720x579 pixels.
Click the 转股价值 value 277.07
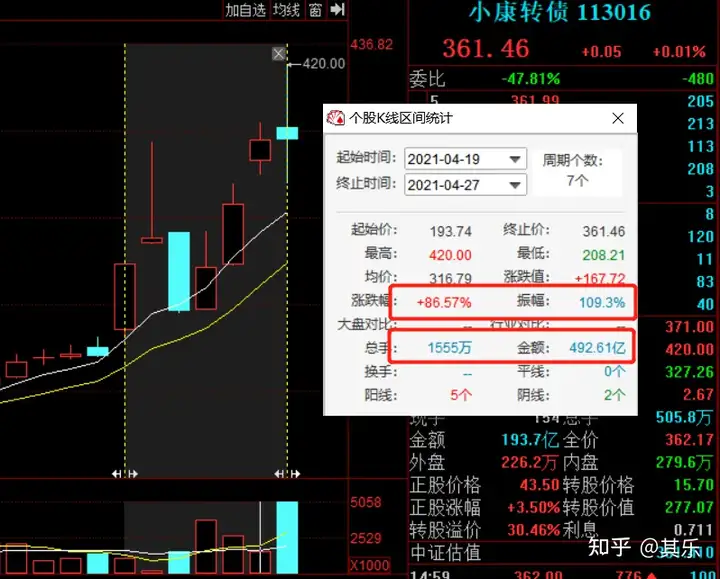689,507
